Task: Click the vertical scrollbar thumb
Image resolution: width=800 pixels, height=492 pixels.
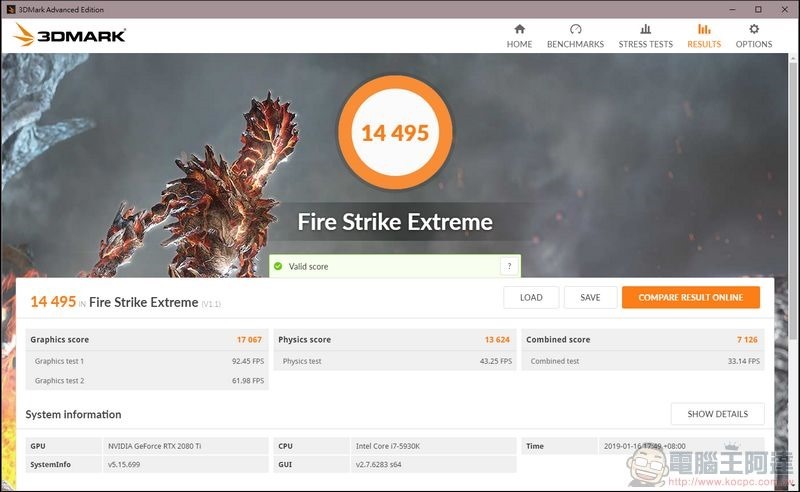Action: pyautogui.click(x=793, y=199)
